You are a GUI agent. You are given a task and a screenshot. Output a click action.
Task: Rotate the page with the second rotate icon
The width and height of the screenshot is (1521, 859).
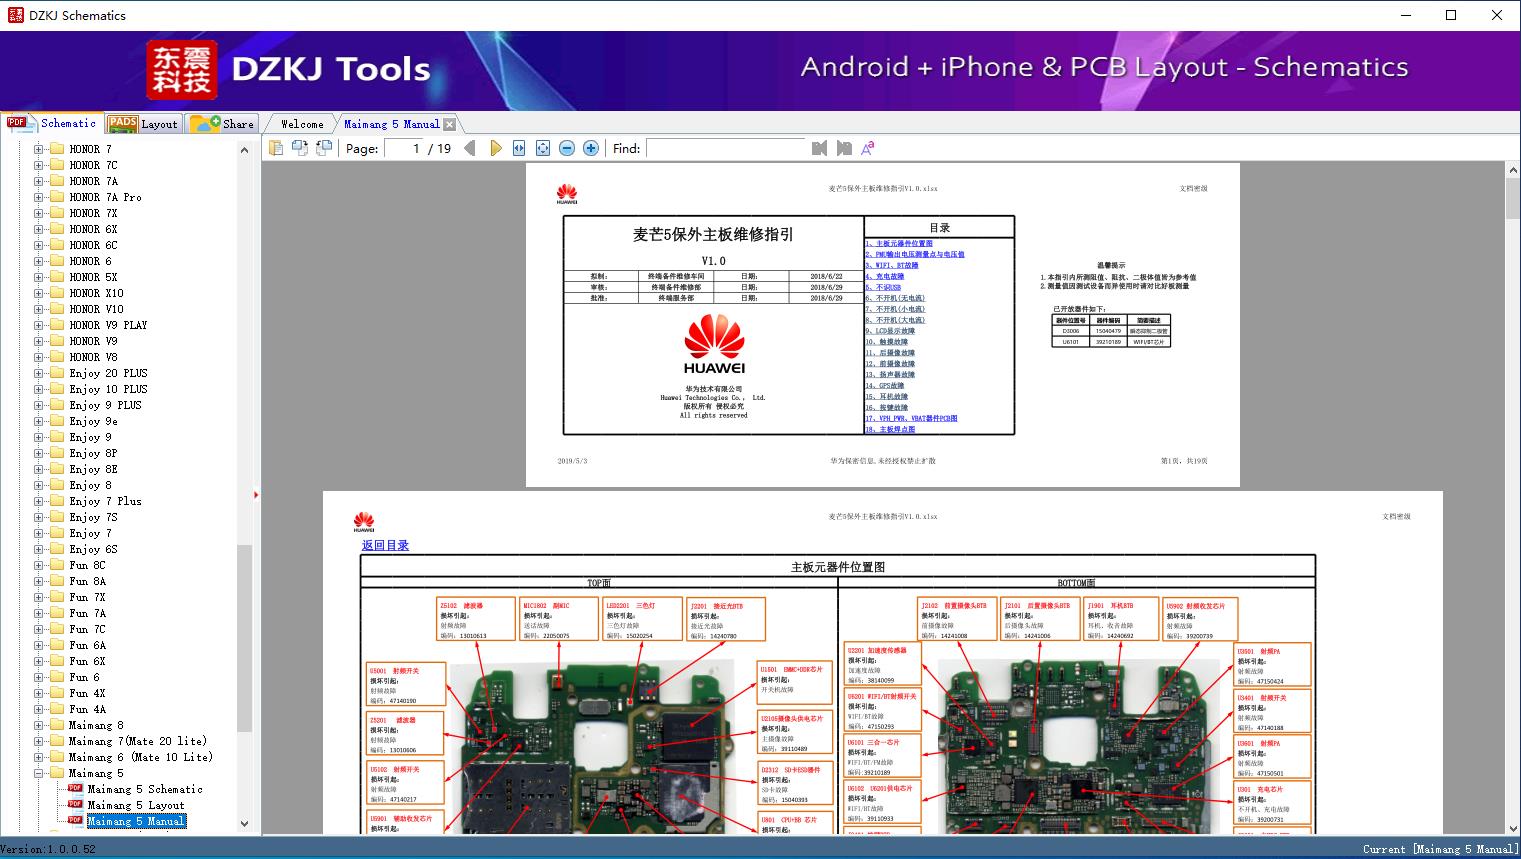click(323, 148)
